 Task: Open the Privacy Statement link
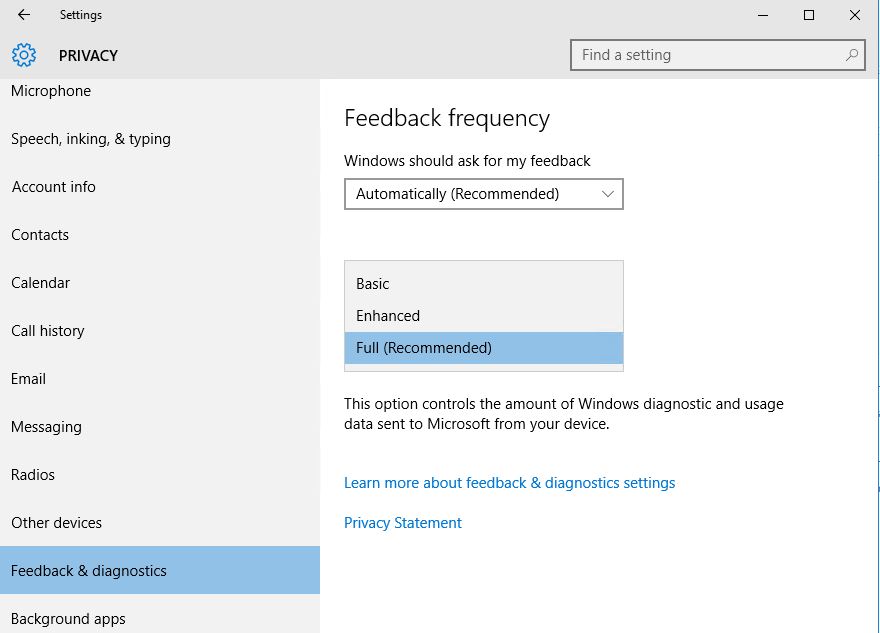tap(402, 523)
